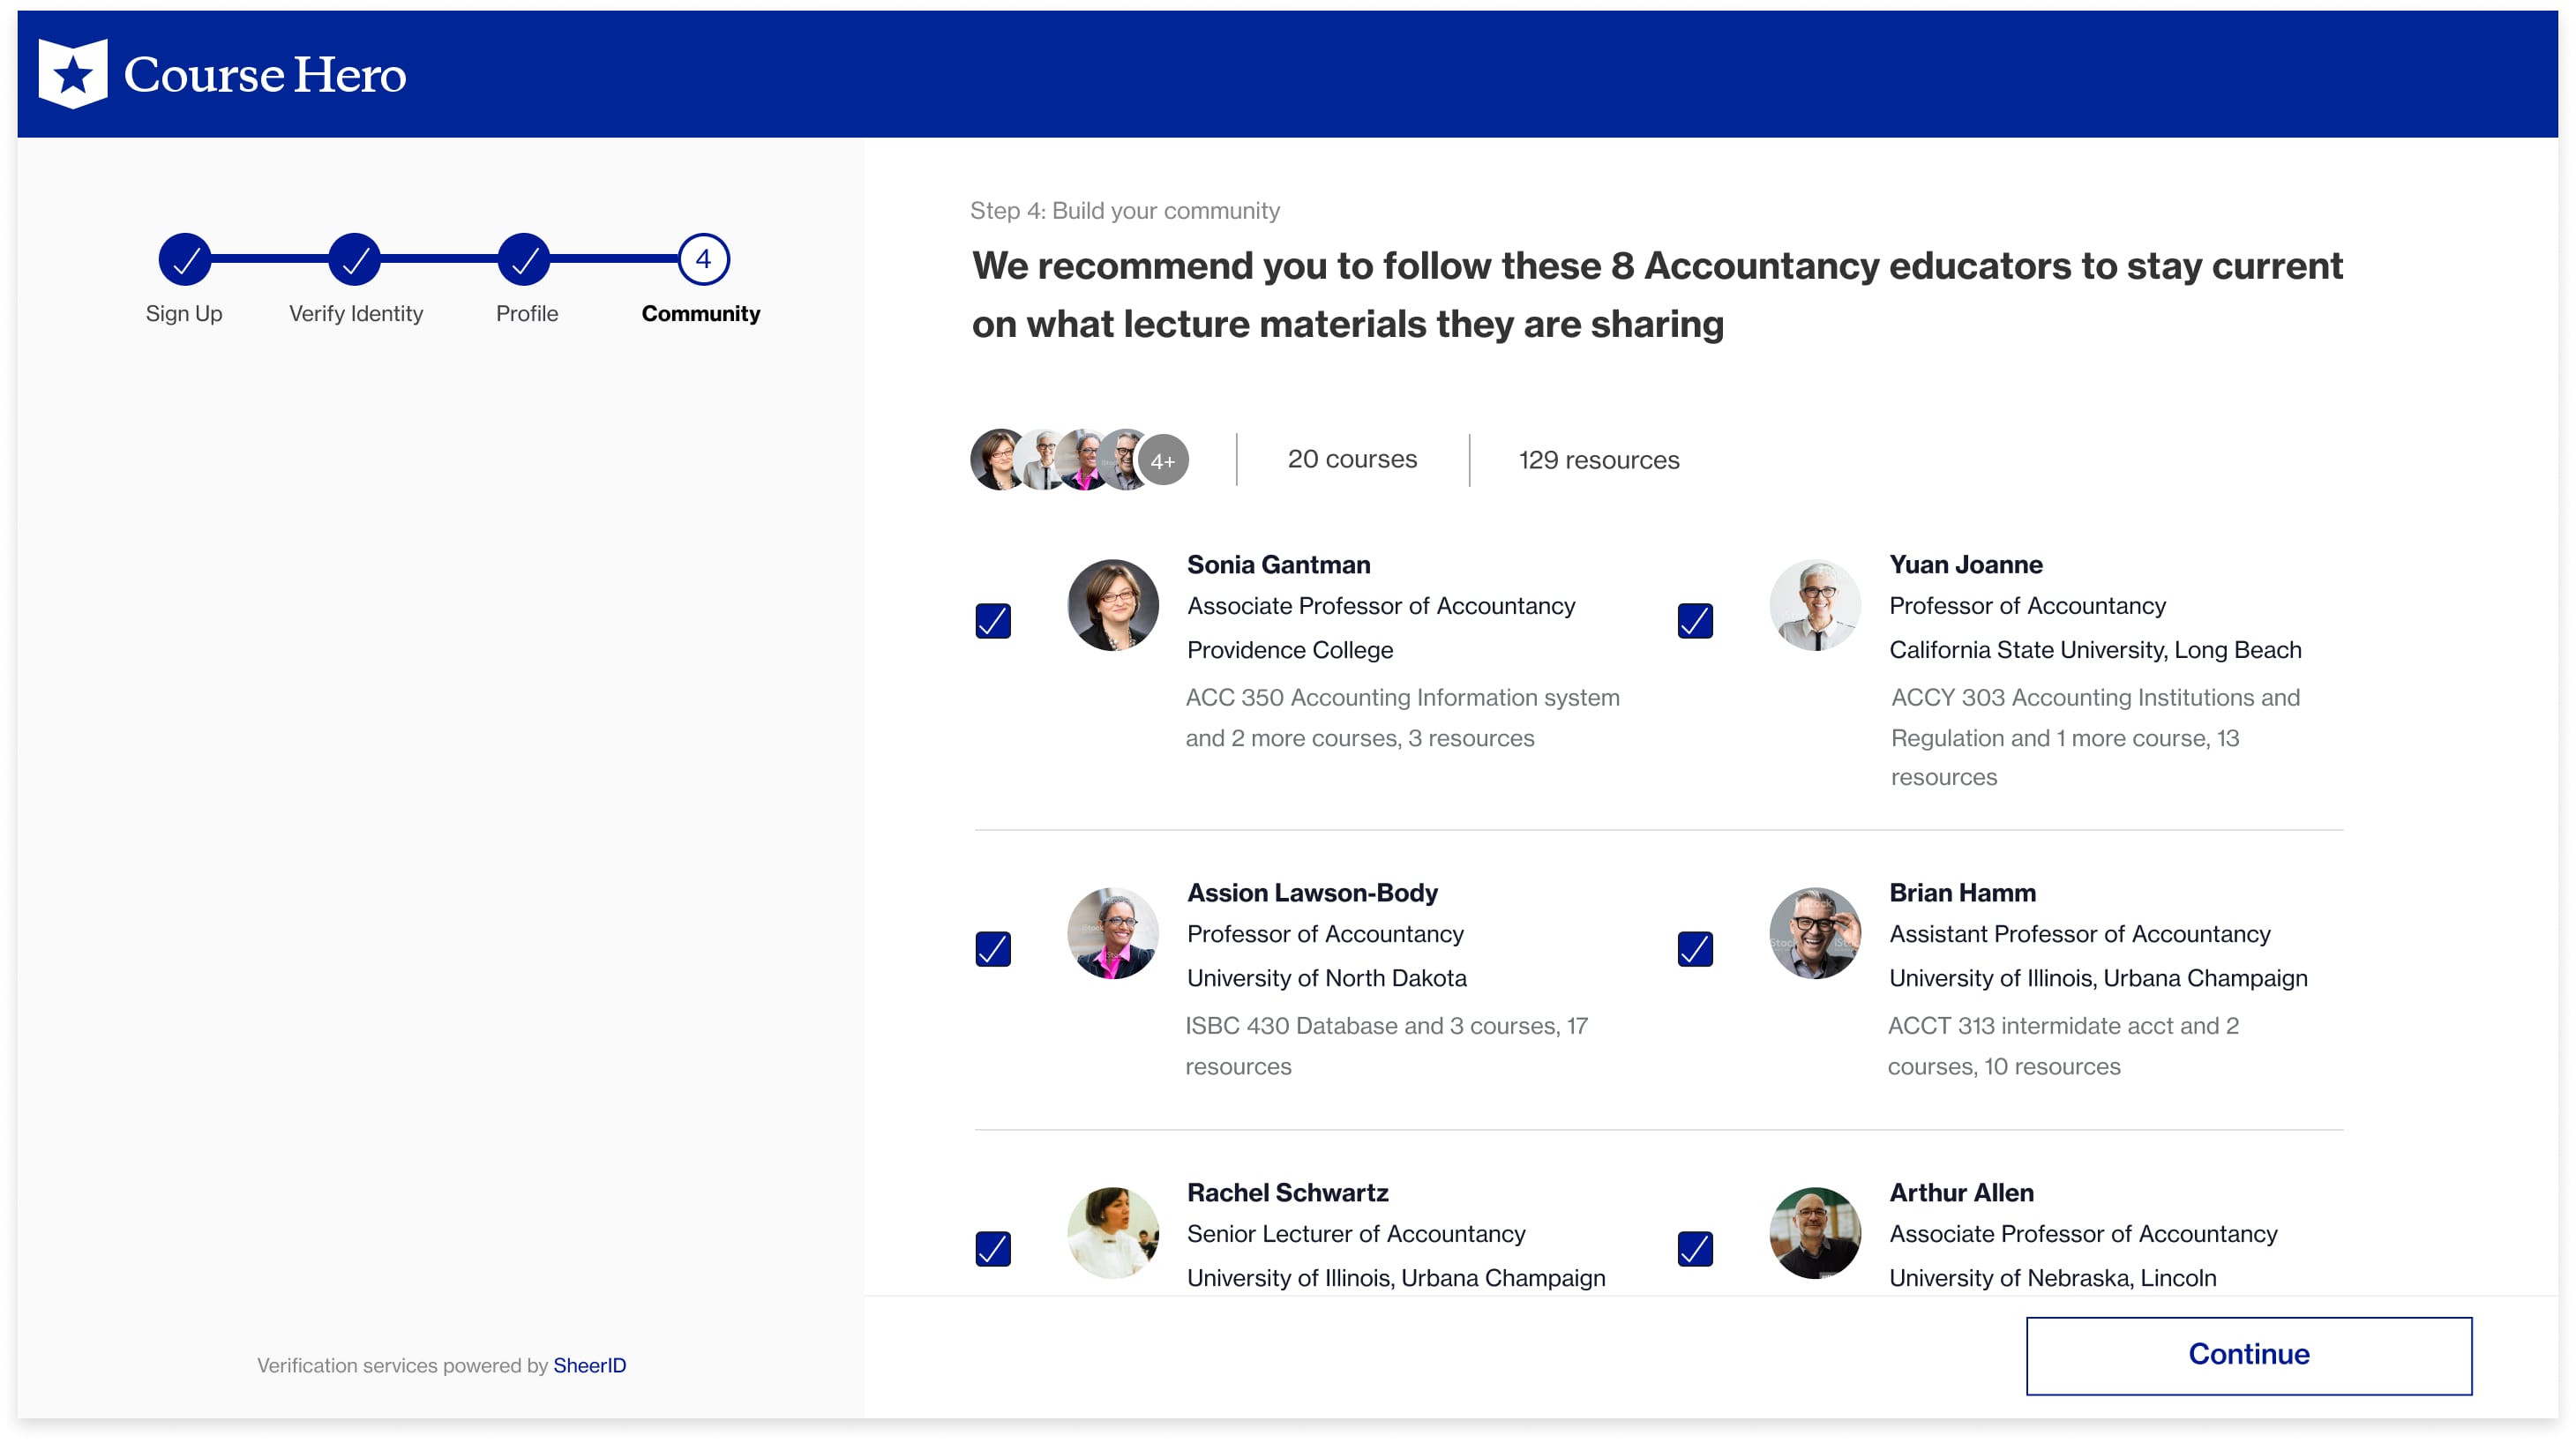Viewport: 2576px width, 1443px height.
Task: Toggle the Assion Lawson-Body follow checkbox
Action: pyautogui.click(x=993, y=949)
